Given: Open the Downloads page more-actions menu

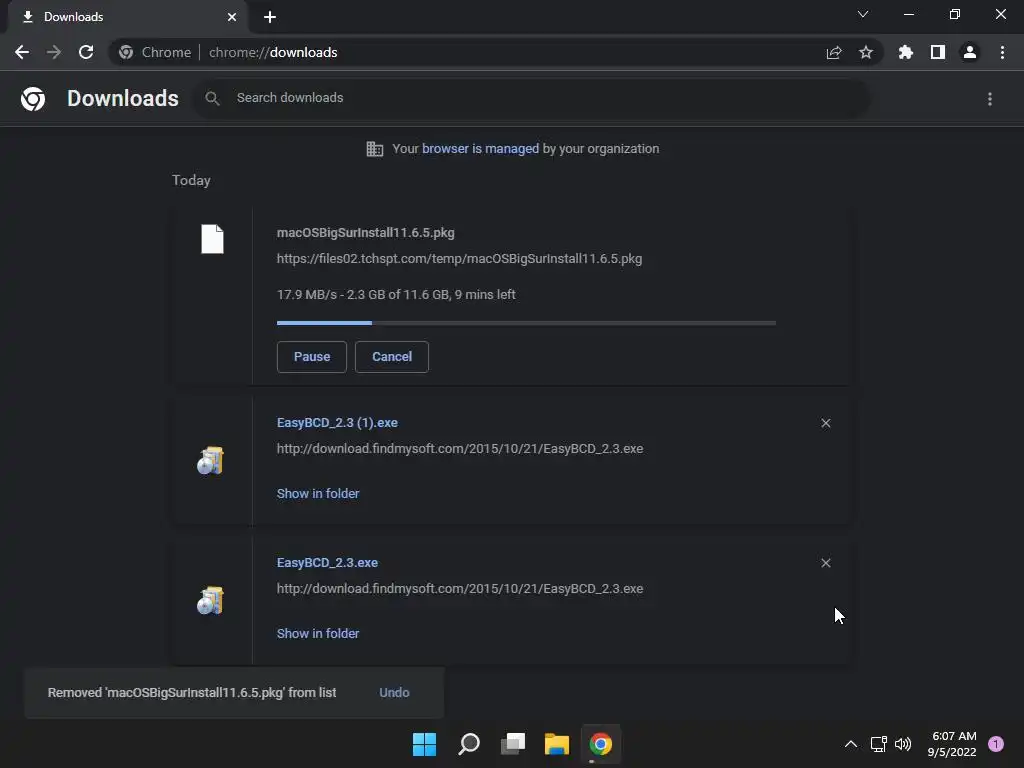Looking at the screenshot, I should point(990,99).
